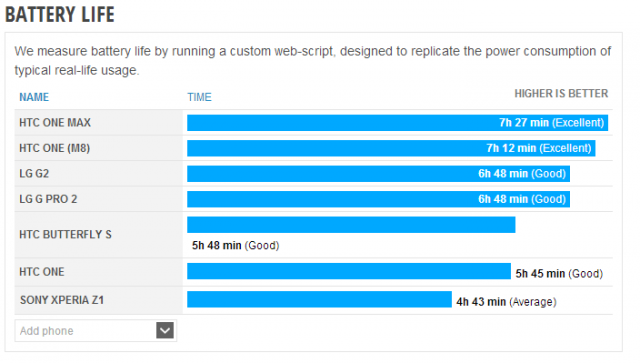Click the 5h 45 min (Good) label
640x363 pixels.
tap(559, 274)
